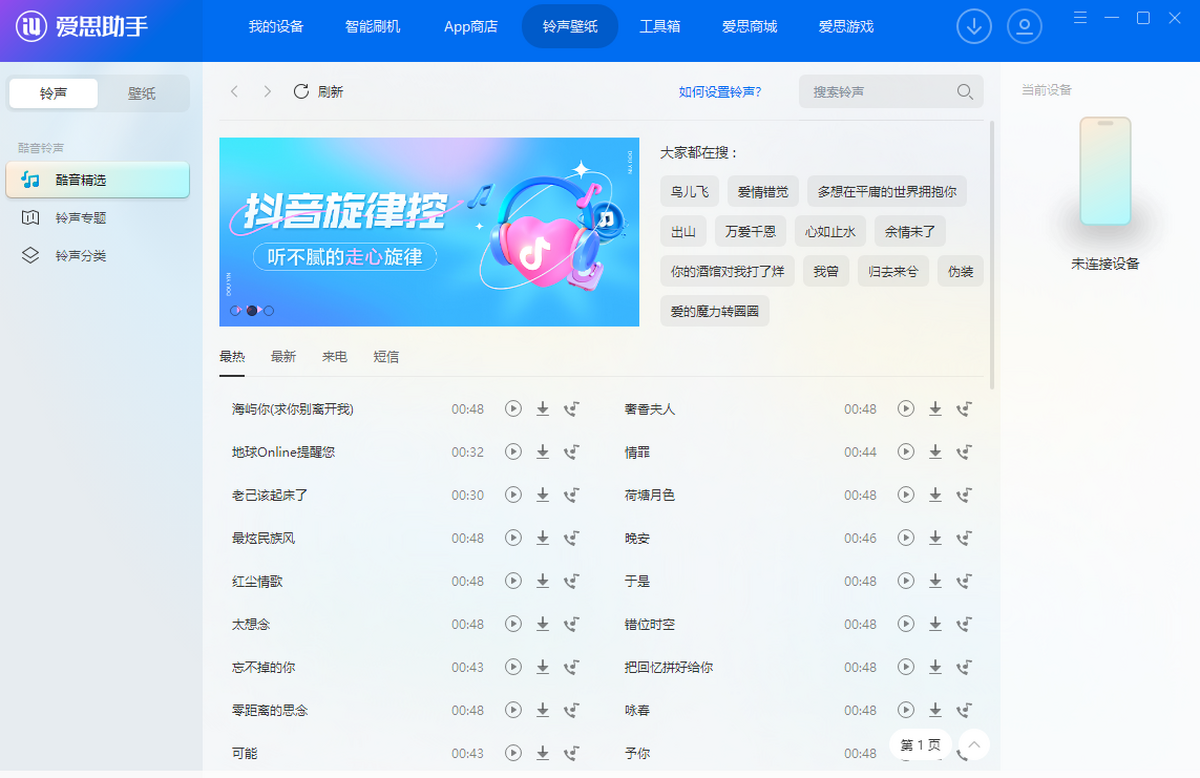Play the 老己该起床了 ringtone
This screenshot has height=778, width=1200.
coord(513,495)
